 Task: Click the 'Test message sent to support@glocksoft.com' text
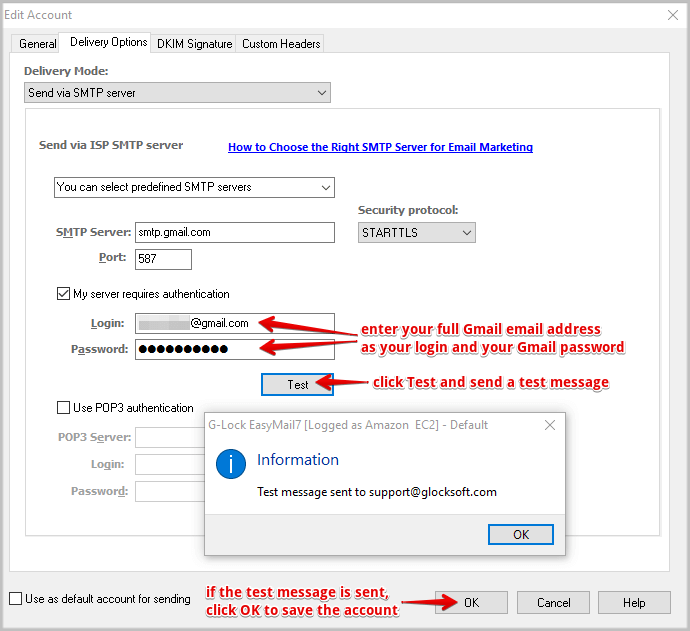377,492
